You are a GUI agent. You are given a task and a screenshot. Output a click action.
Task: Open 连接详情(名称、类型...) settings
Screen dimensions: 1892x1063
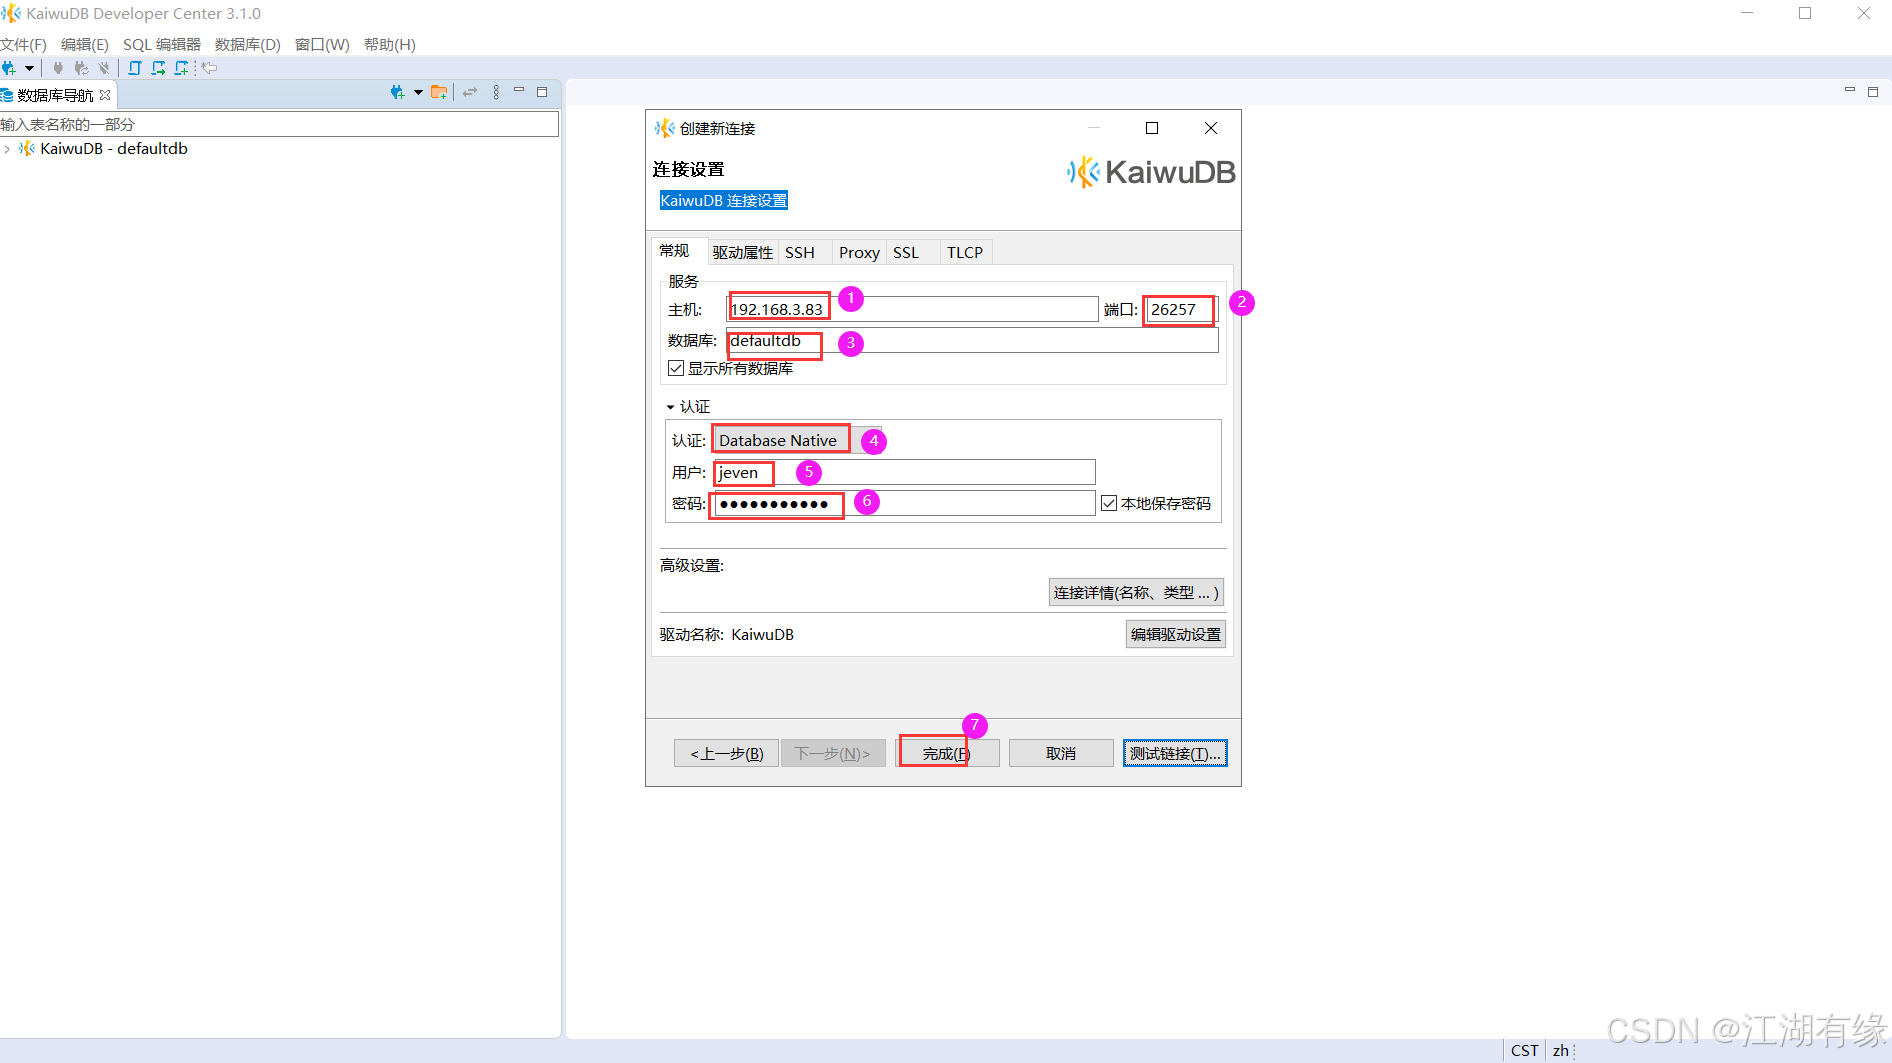click(1136, 593)
